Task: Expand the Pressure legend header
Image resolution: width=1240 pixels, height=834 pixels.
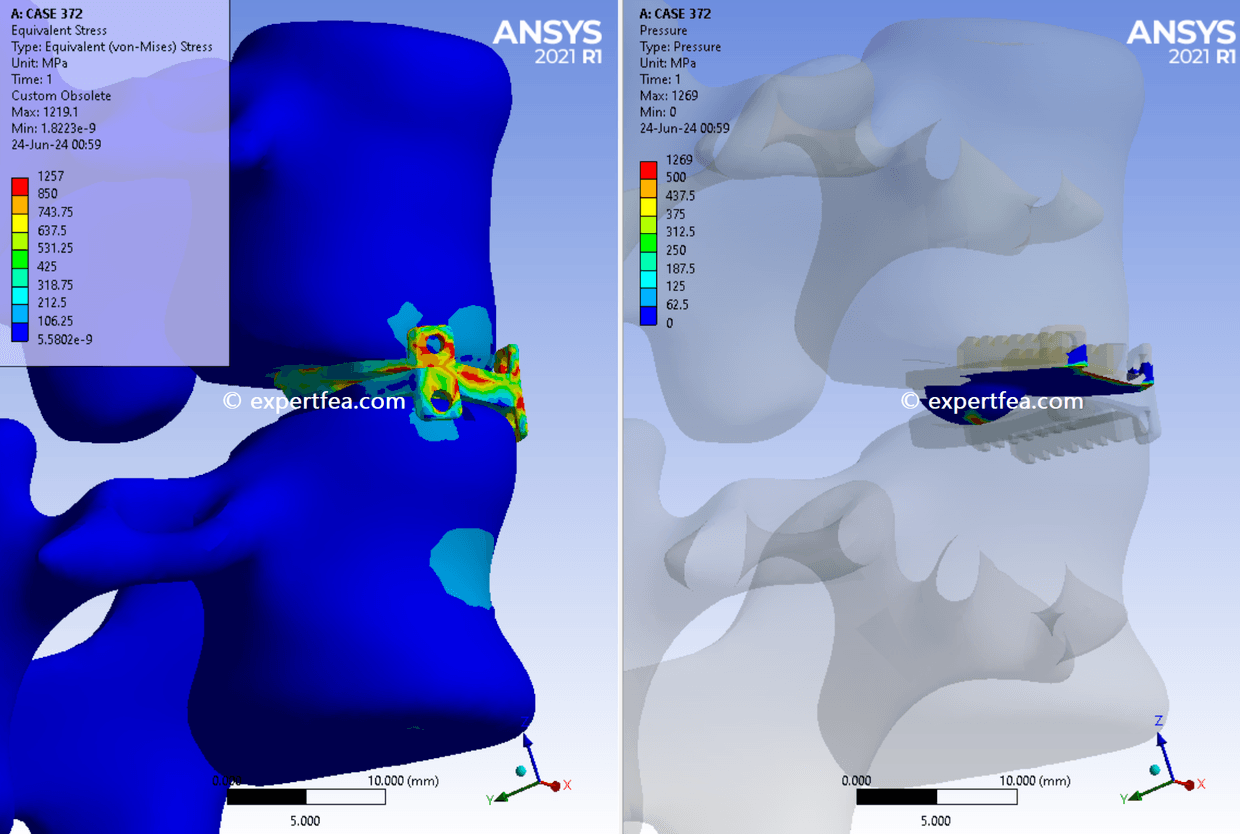Action: tap(666, 30)
